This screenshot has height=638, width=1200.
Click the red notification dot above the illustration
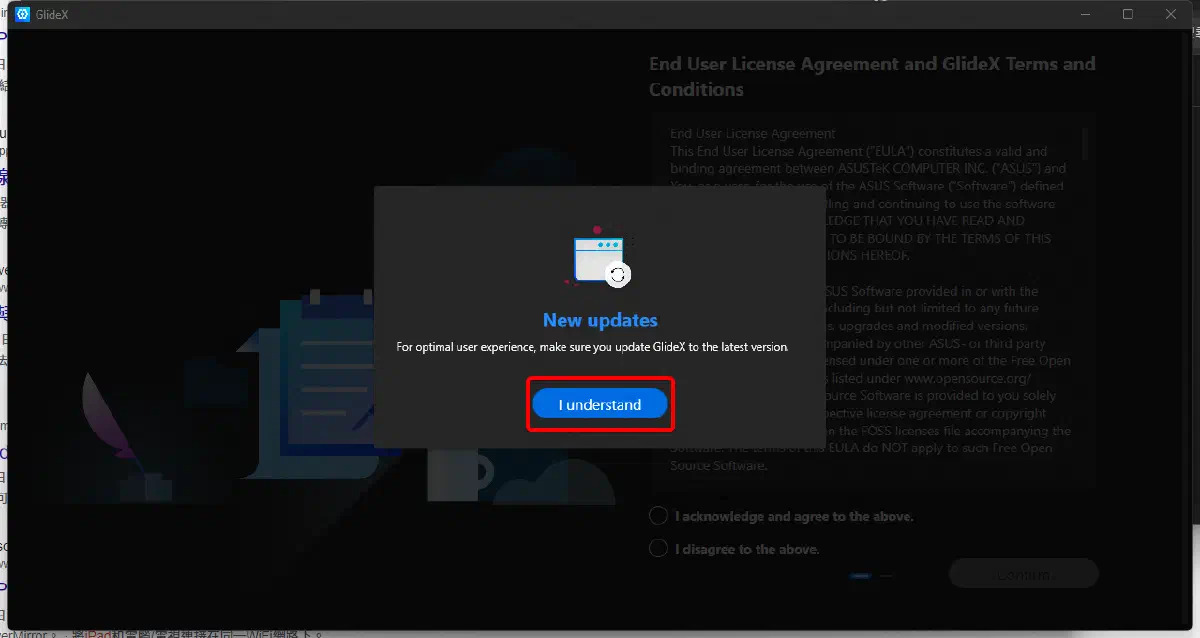[x=598, y=227]
